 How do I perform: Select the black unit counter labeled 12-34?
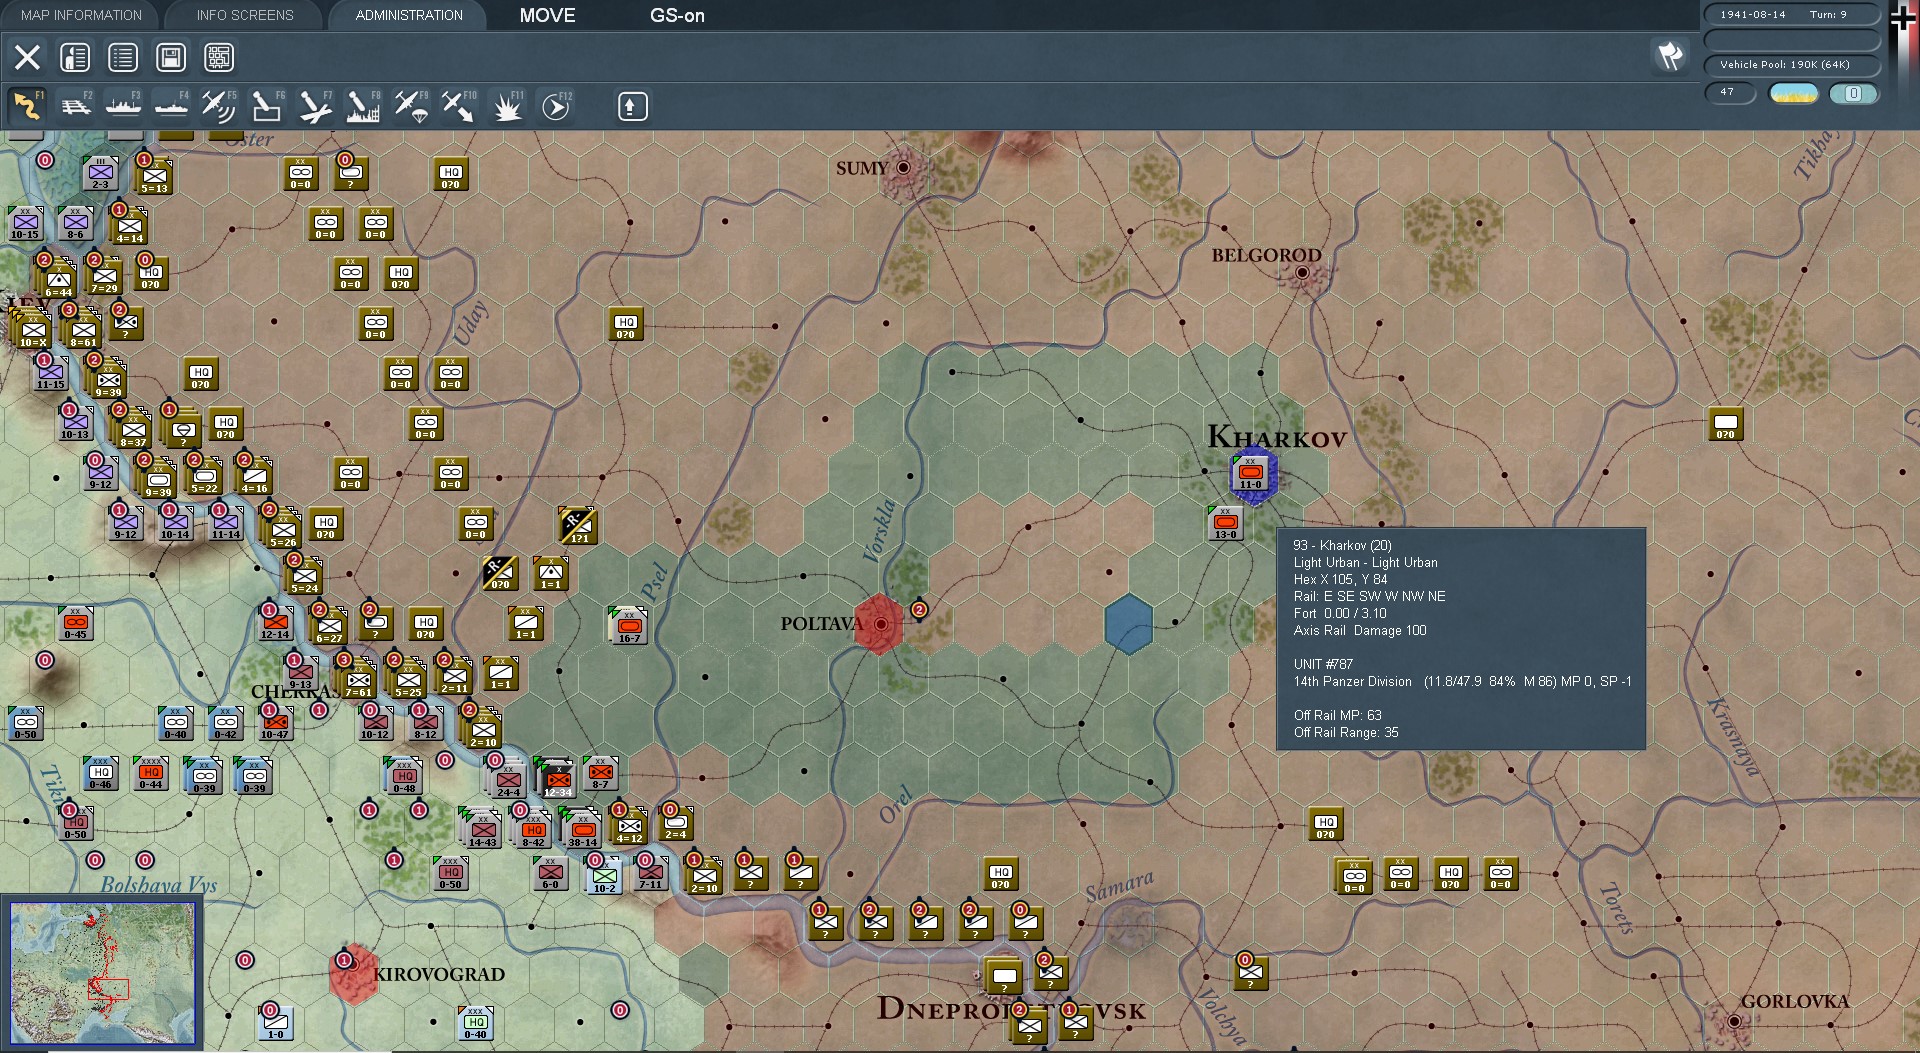557,779
